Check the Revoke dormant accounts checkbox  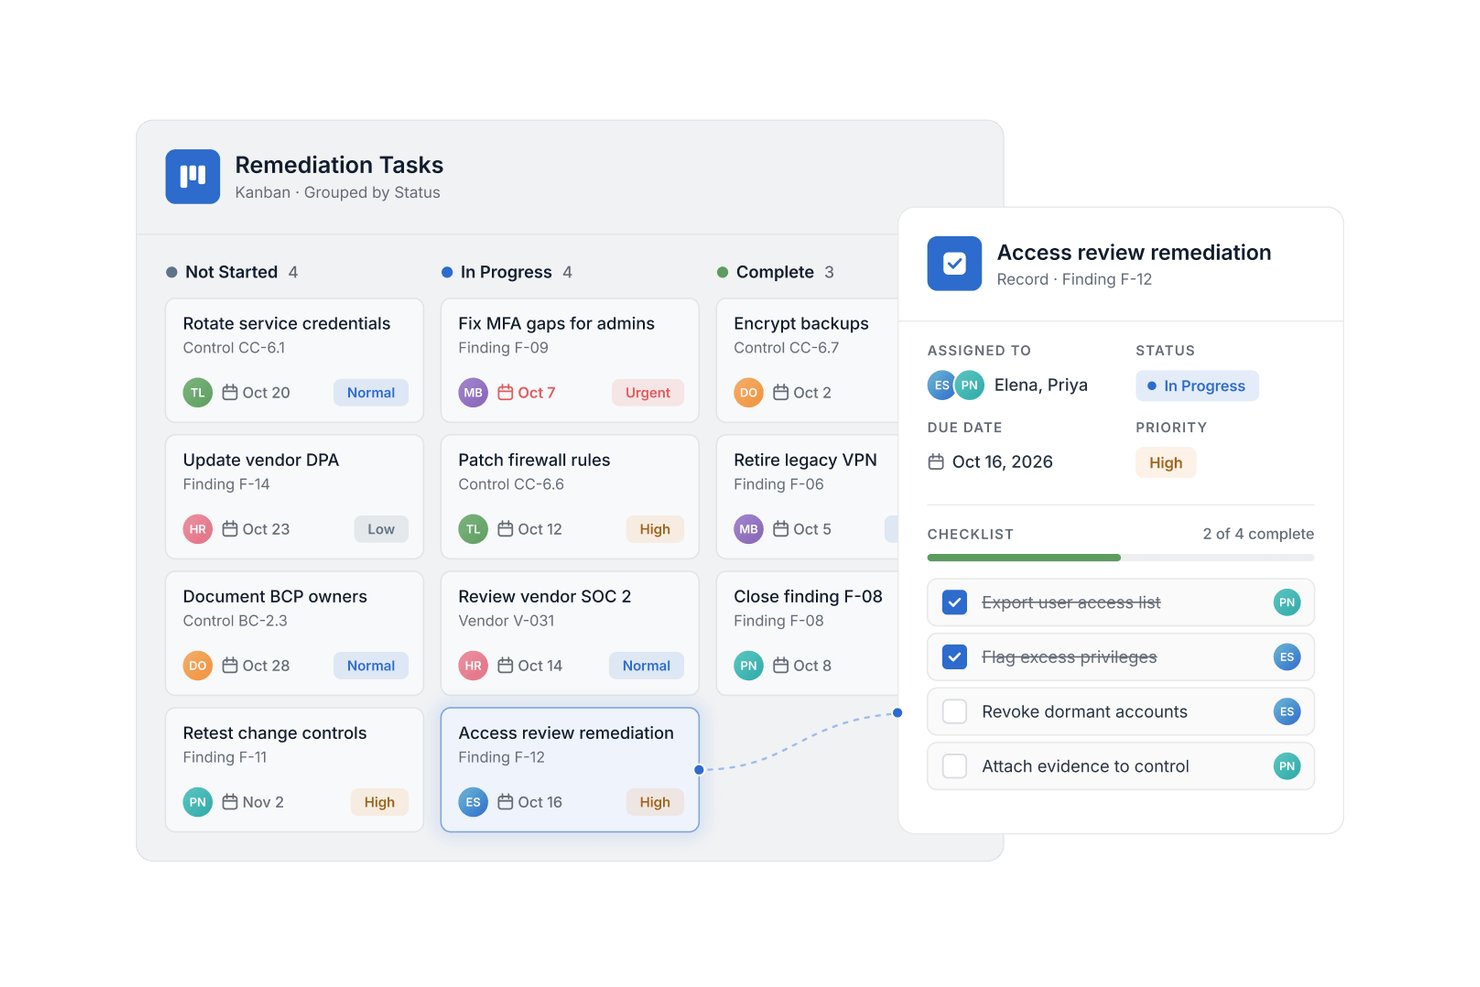tap(955, 712)
